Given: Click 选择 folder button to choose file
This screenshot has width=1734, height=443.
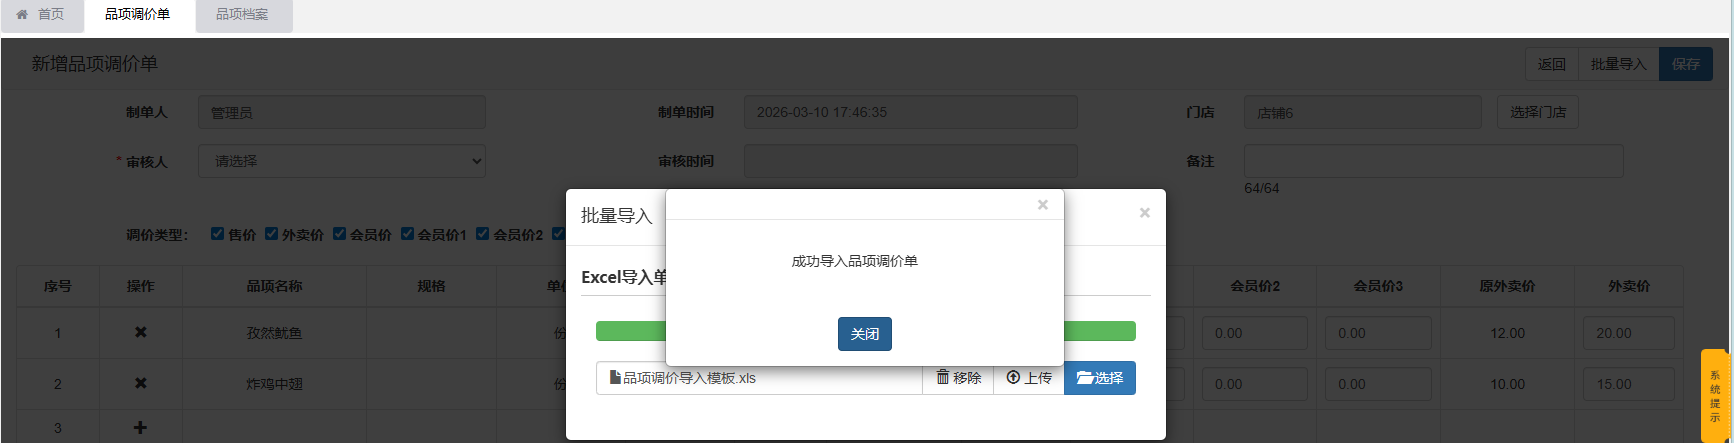Looking at the screenshot, I should 1100,378.
